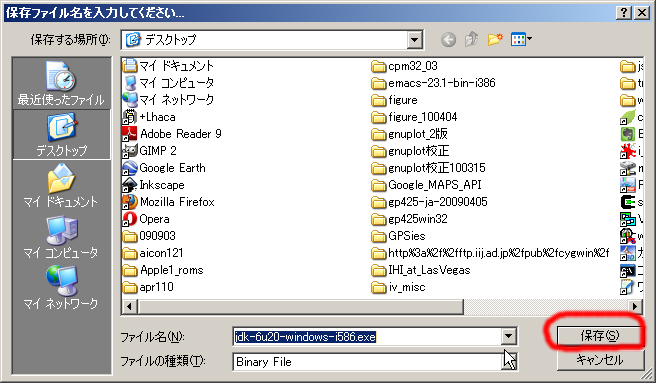The height and width of the screenshot is (383, 656).
Task: Select Desktop (デスクトップ) in places sidebar
Action: coord(62,134)
